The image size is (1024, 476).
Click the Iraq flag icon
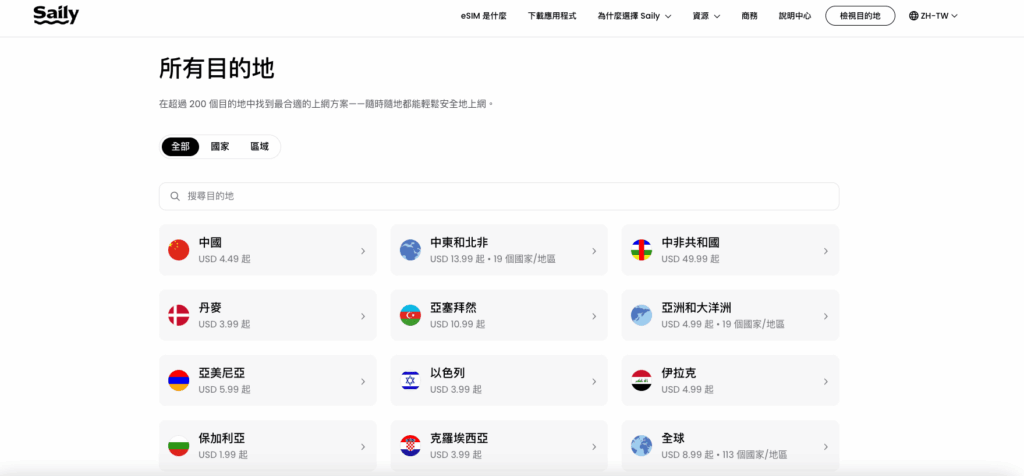(x=641, y=381)
